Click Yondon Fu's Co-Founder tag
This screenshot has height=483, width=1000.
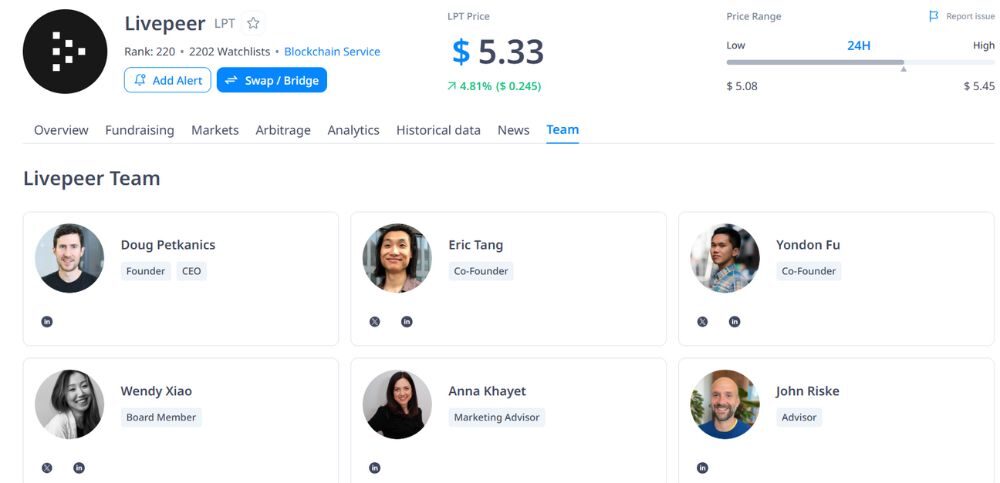tap(809, 271)
